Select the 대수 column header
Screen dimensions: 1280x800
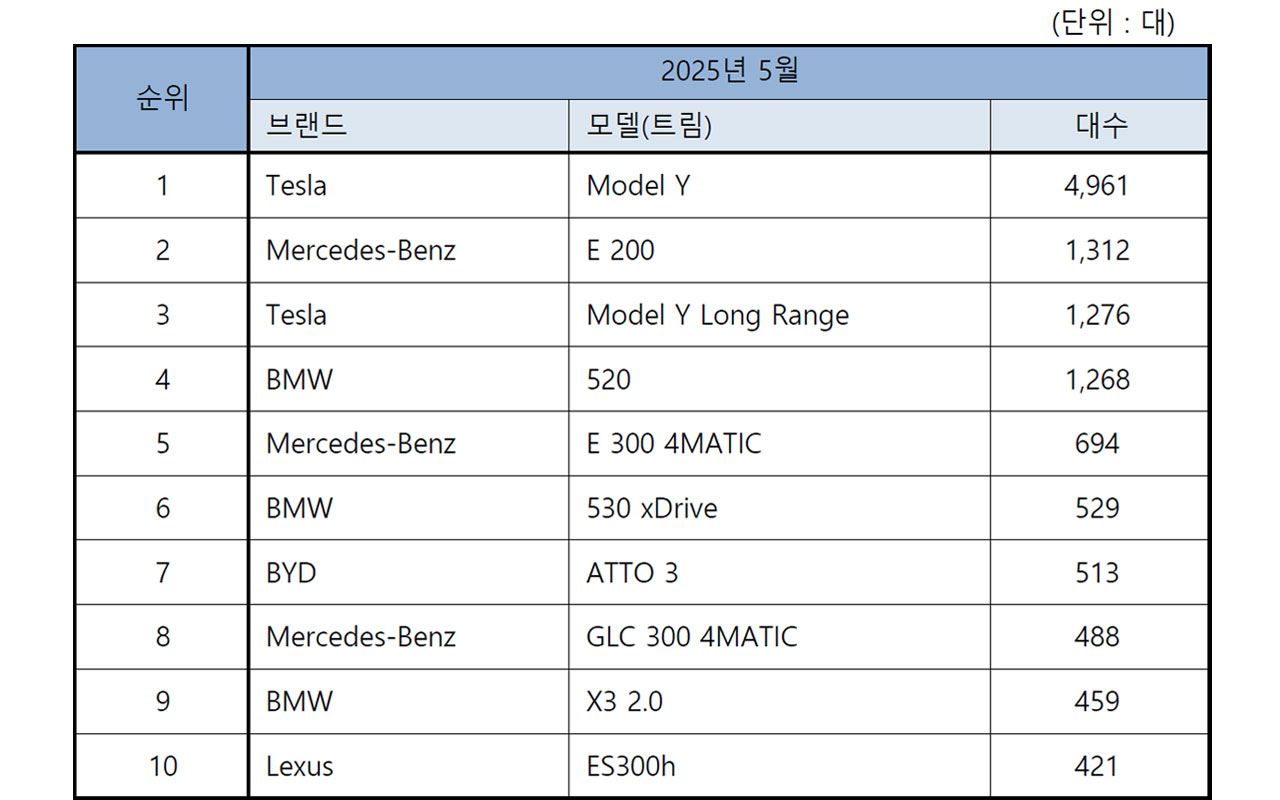[1100, 126]
